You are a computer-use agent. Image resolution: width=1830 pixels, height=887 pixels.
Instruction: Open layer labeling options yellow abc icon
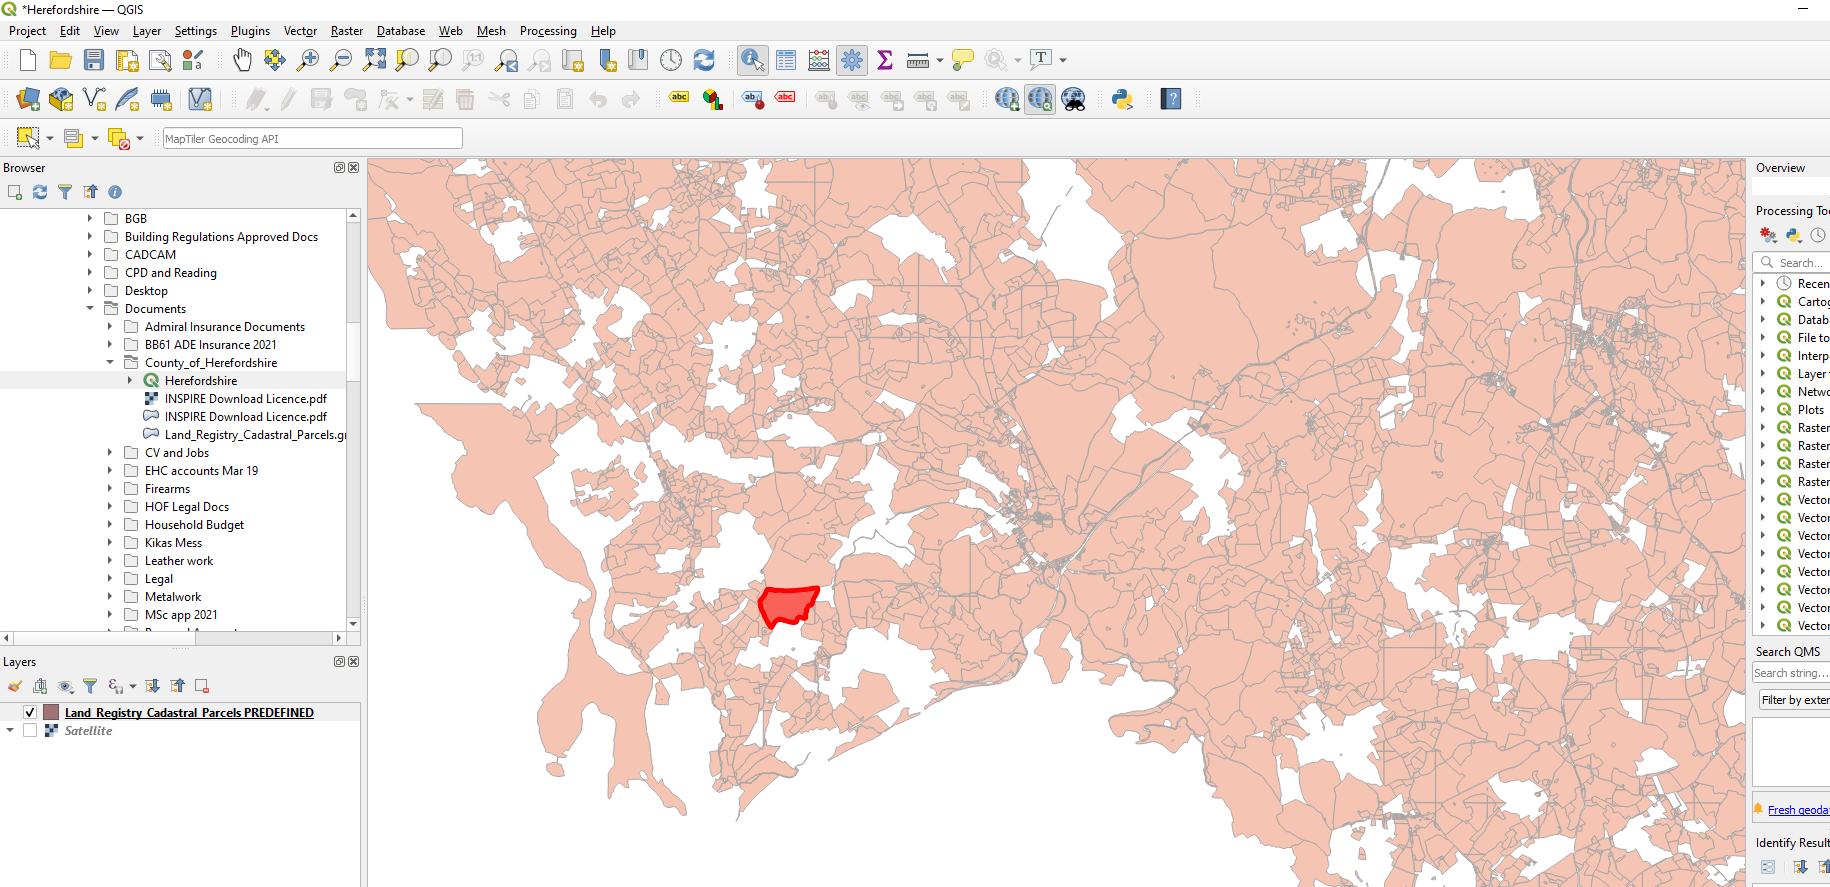click(680, 98)
